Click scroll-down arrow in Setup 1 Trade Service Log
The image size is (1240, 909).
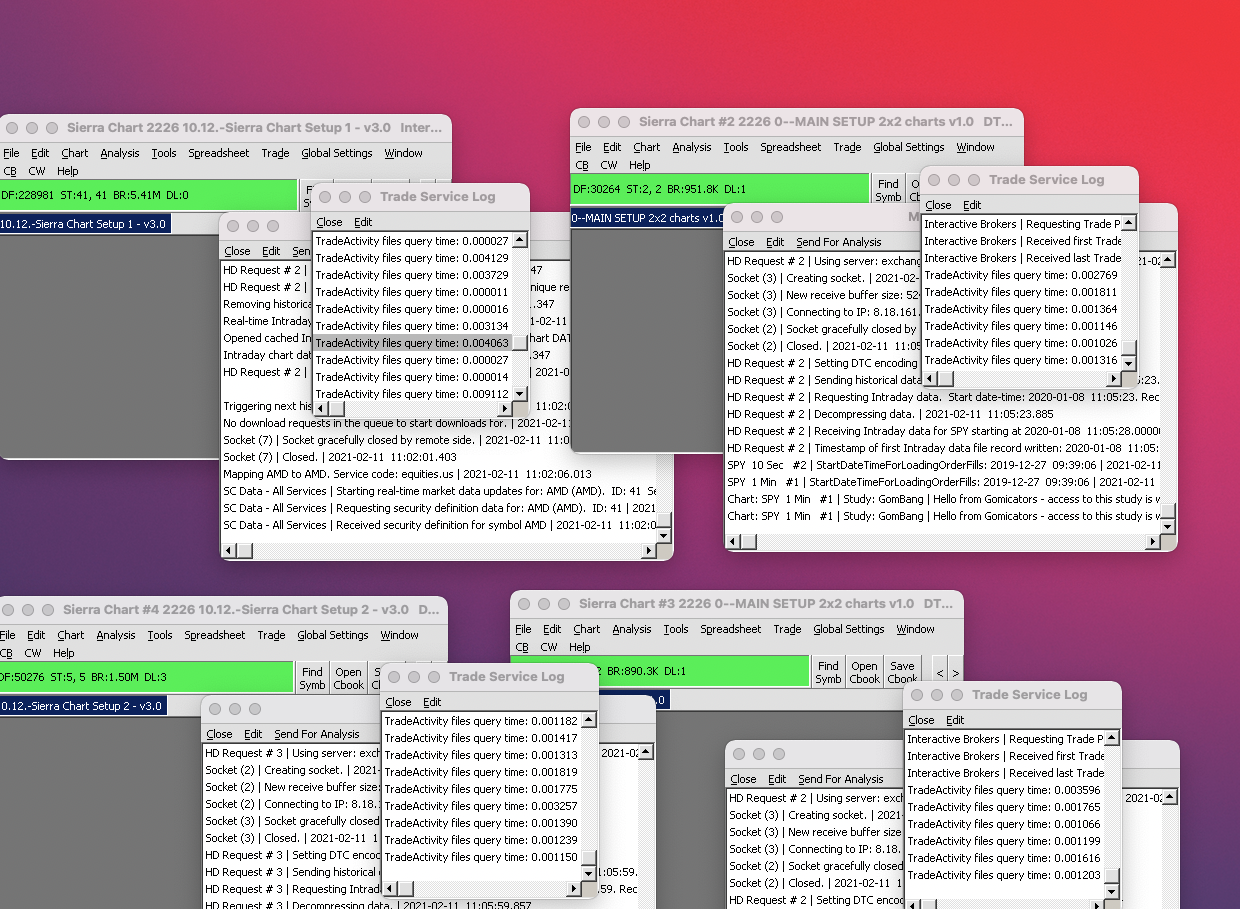coord(520,394)
